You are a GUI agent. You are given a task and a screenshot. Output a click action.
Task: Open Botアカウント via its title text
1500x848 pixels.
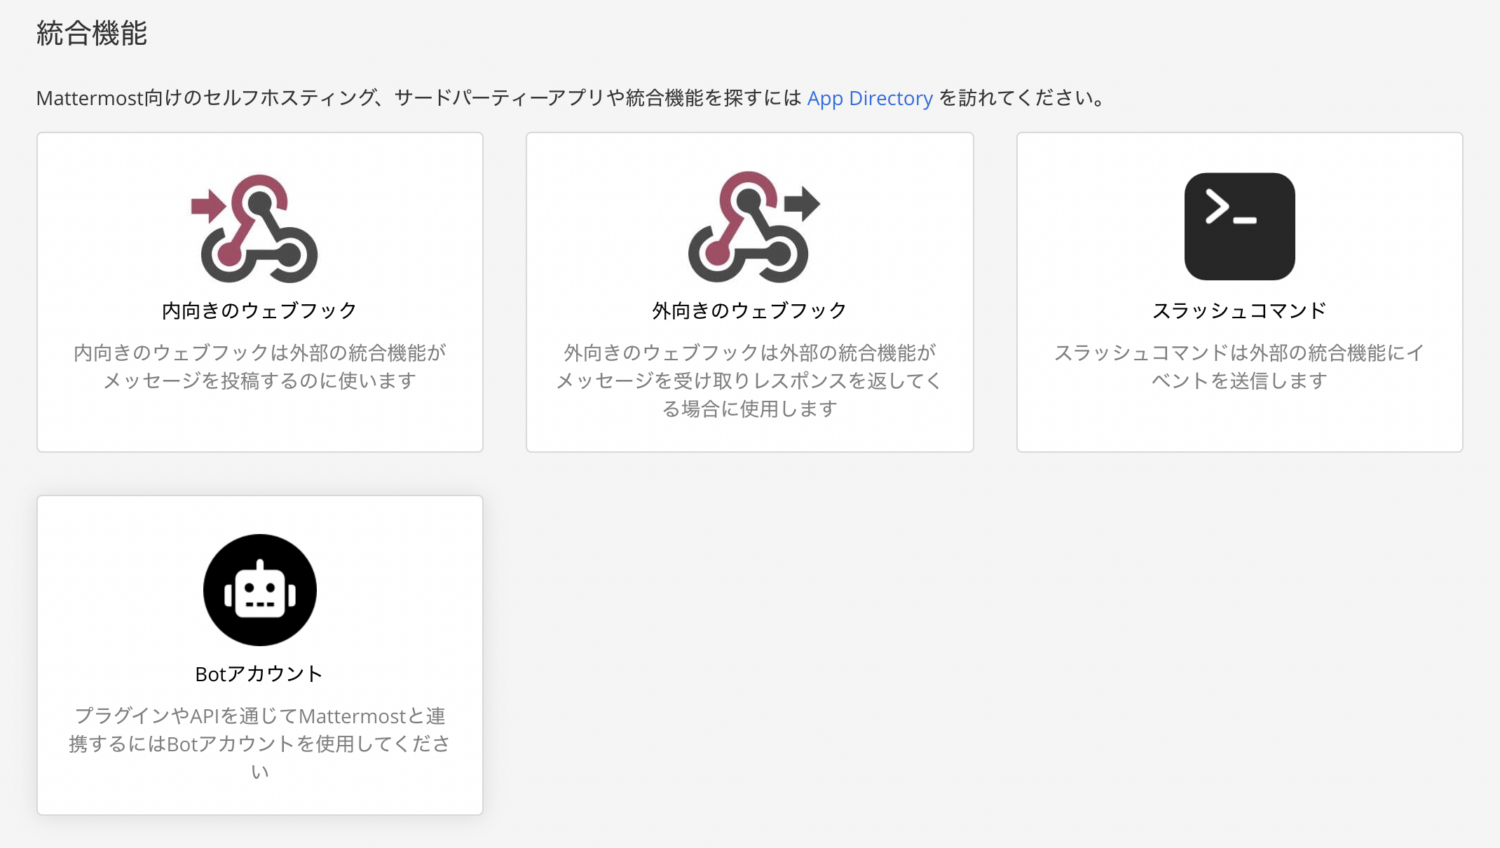(259, 674)
